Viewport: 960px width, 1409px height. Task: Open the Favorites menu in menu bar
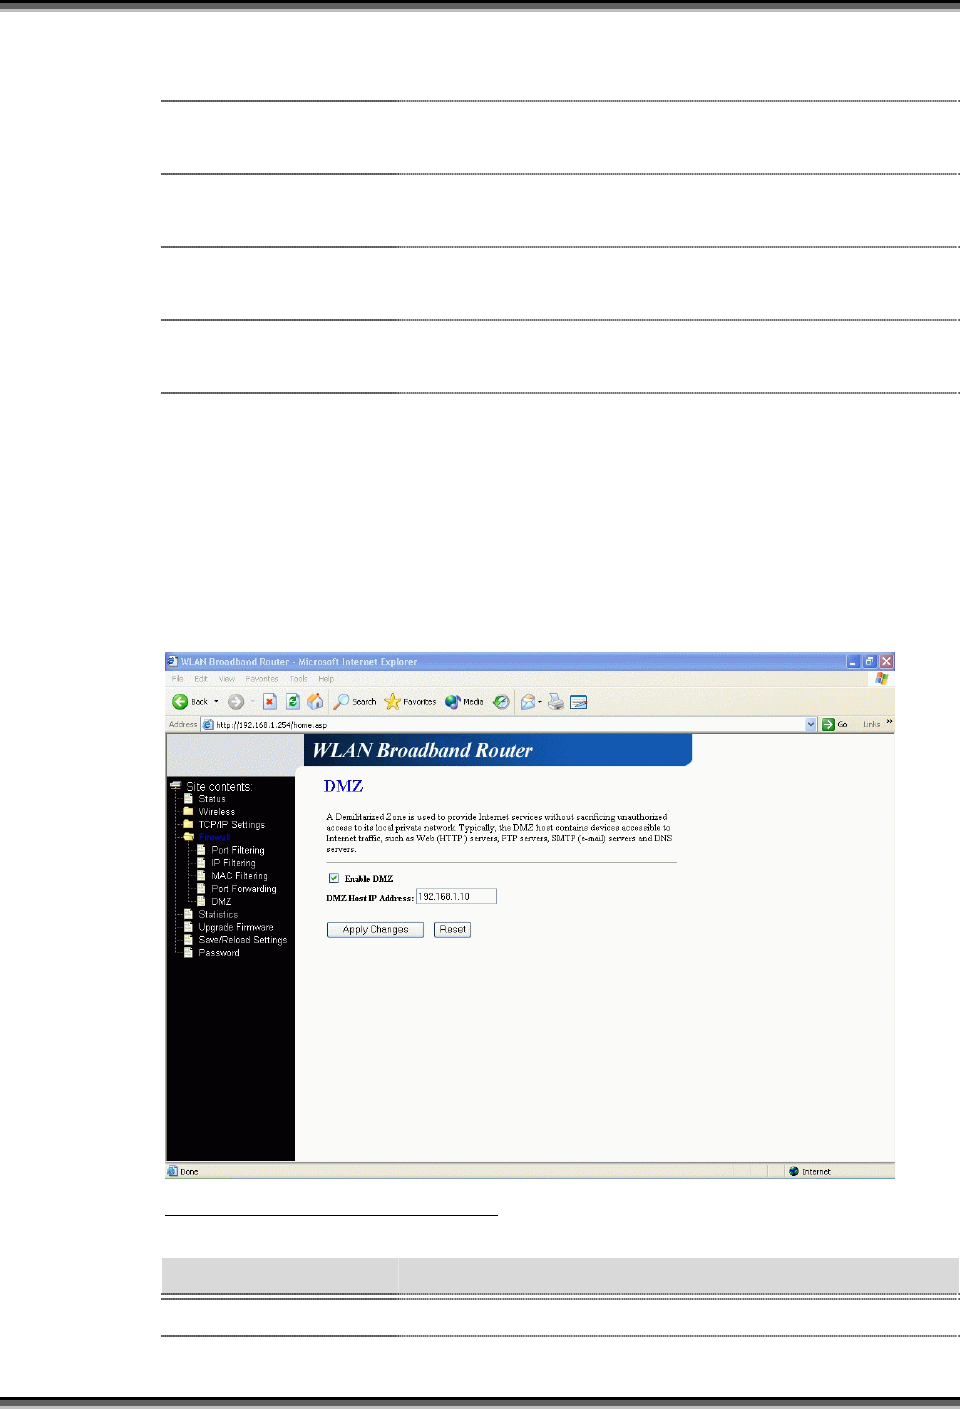pos(262,679)
